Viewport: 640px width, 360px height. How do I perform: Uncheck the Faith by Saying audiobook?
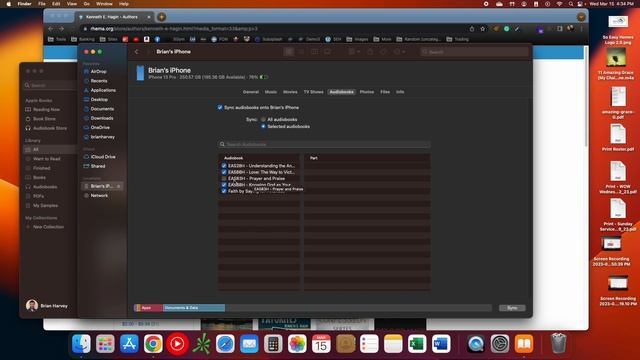[224, 191]
